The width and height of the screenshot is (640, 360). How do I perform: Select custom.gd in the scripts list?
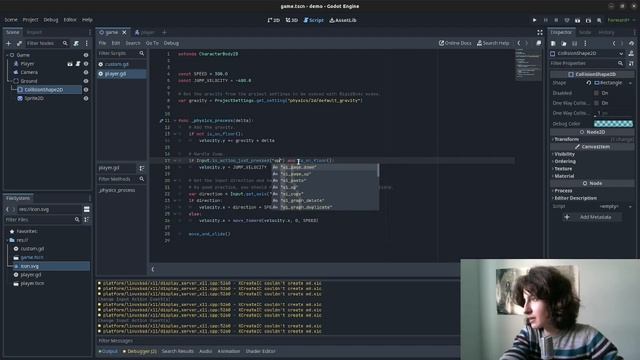coord(122,64)
